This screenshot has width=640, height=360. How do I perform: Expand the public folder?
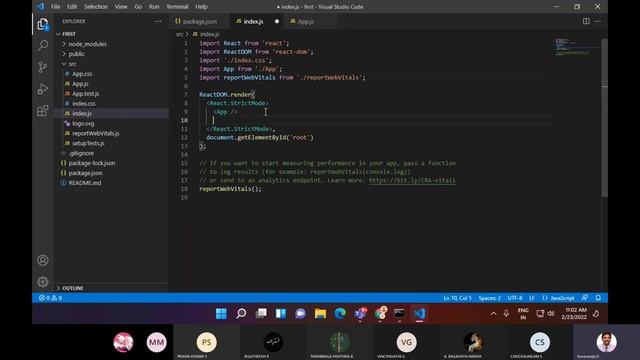coord(76,54)
